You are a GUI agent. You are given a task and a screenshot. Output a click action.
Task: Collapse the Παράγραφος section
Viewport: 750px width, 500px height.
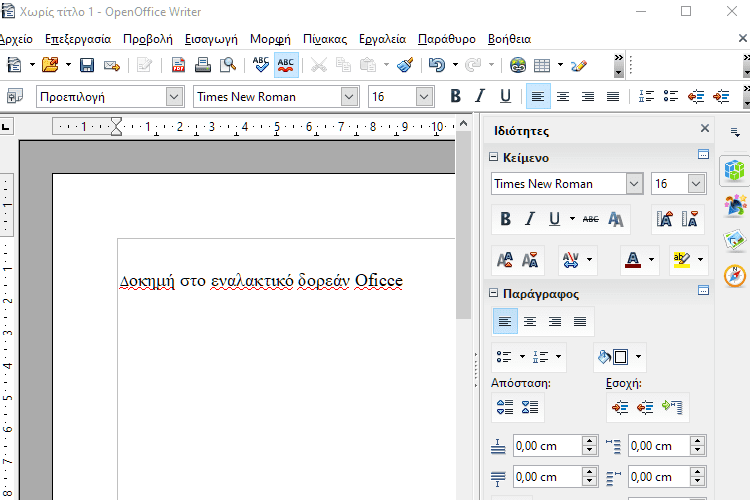494,293
